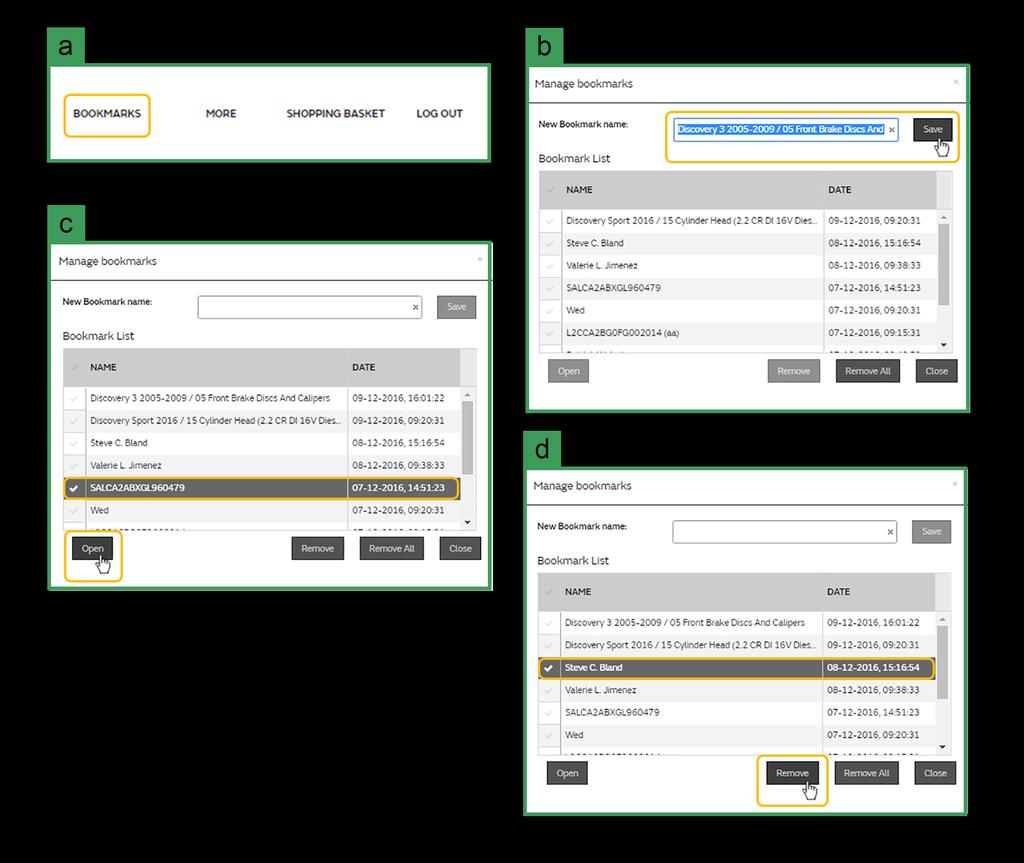Toggle select-all header checkbox in panel b
The height and width of the screenshot is (863, 1024).
coord(550,189)
